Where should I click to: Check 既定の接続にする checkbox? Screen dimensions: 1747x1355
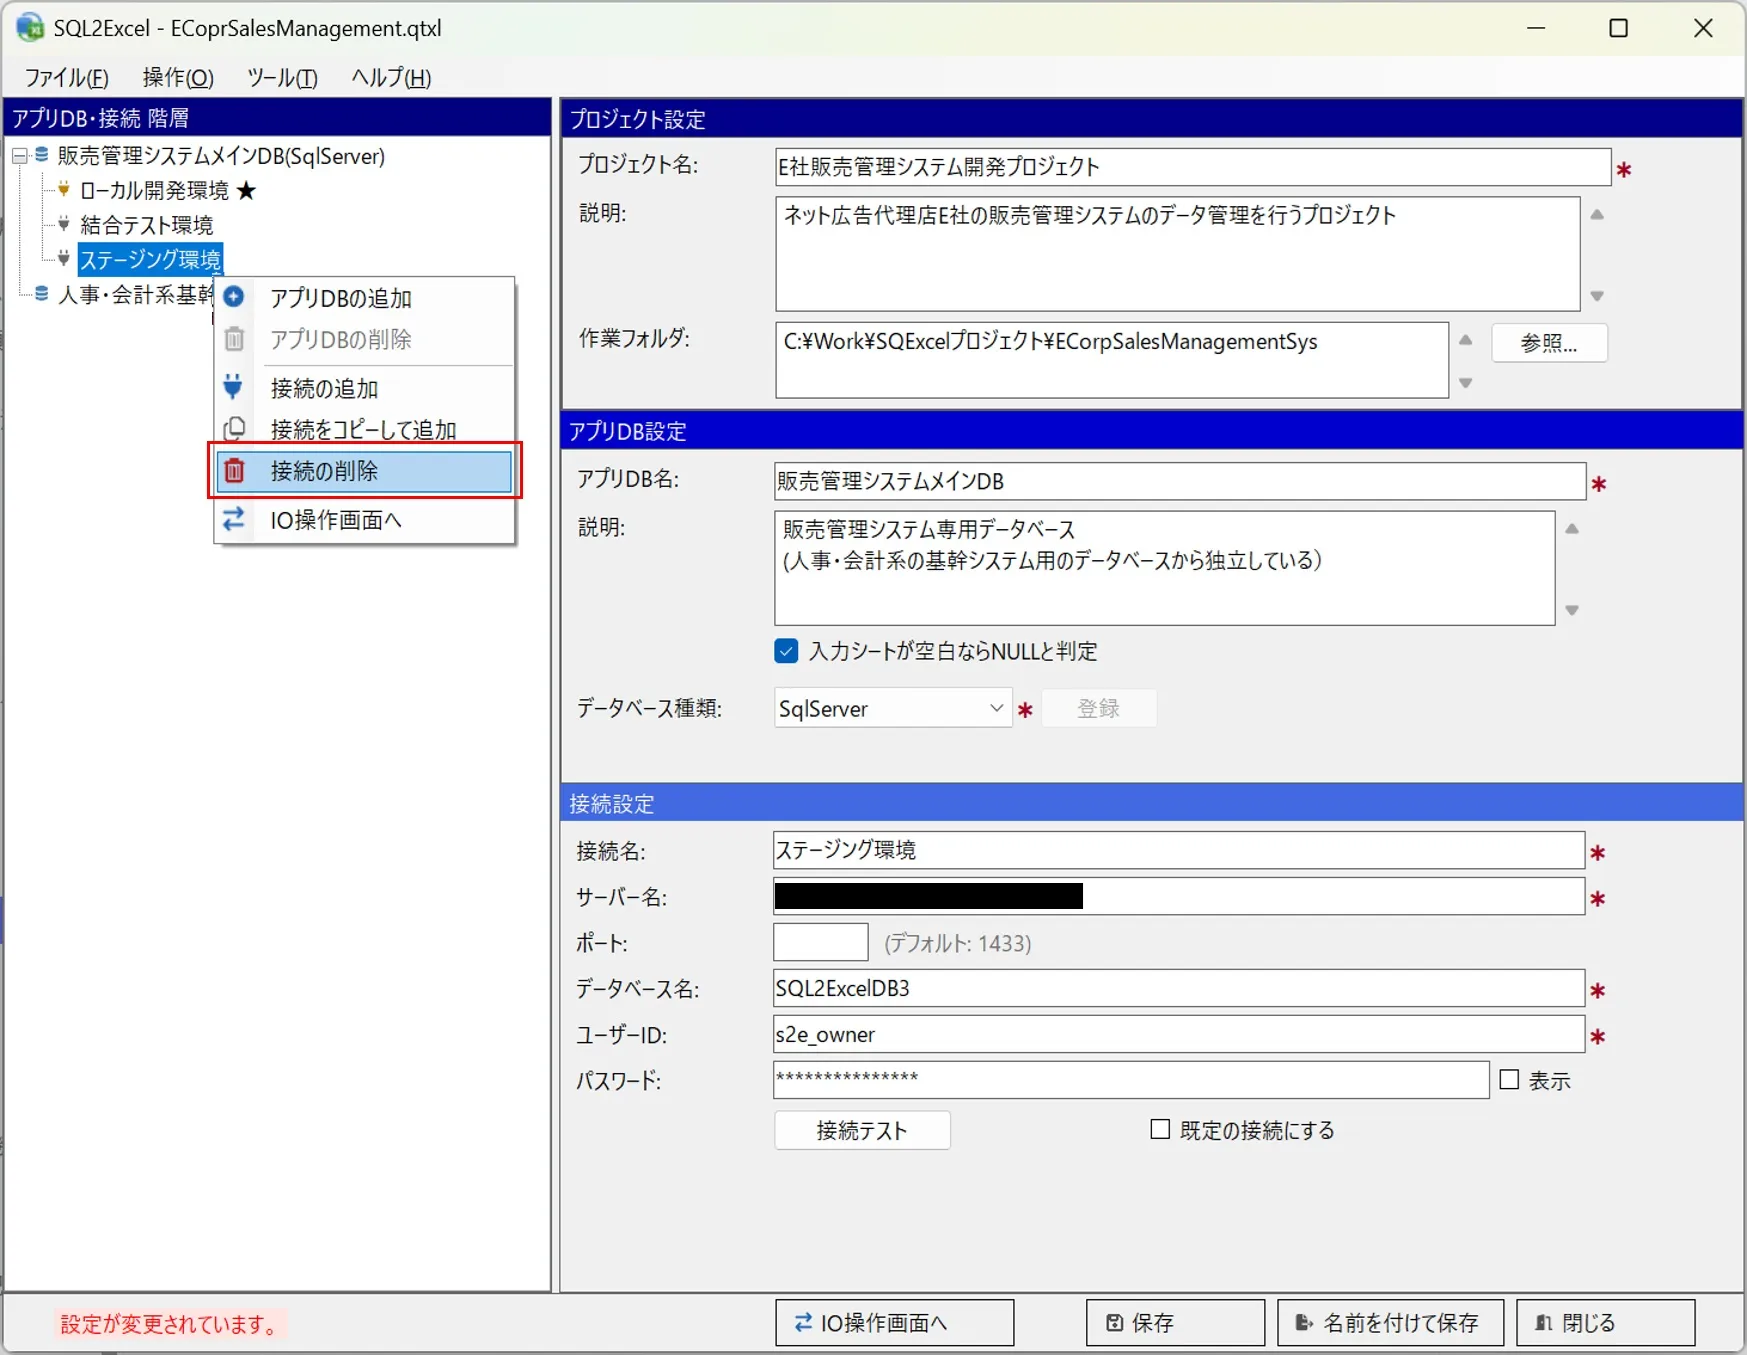click(1160, 1129)
